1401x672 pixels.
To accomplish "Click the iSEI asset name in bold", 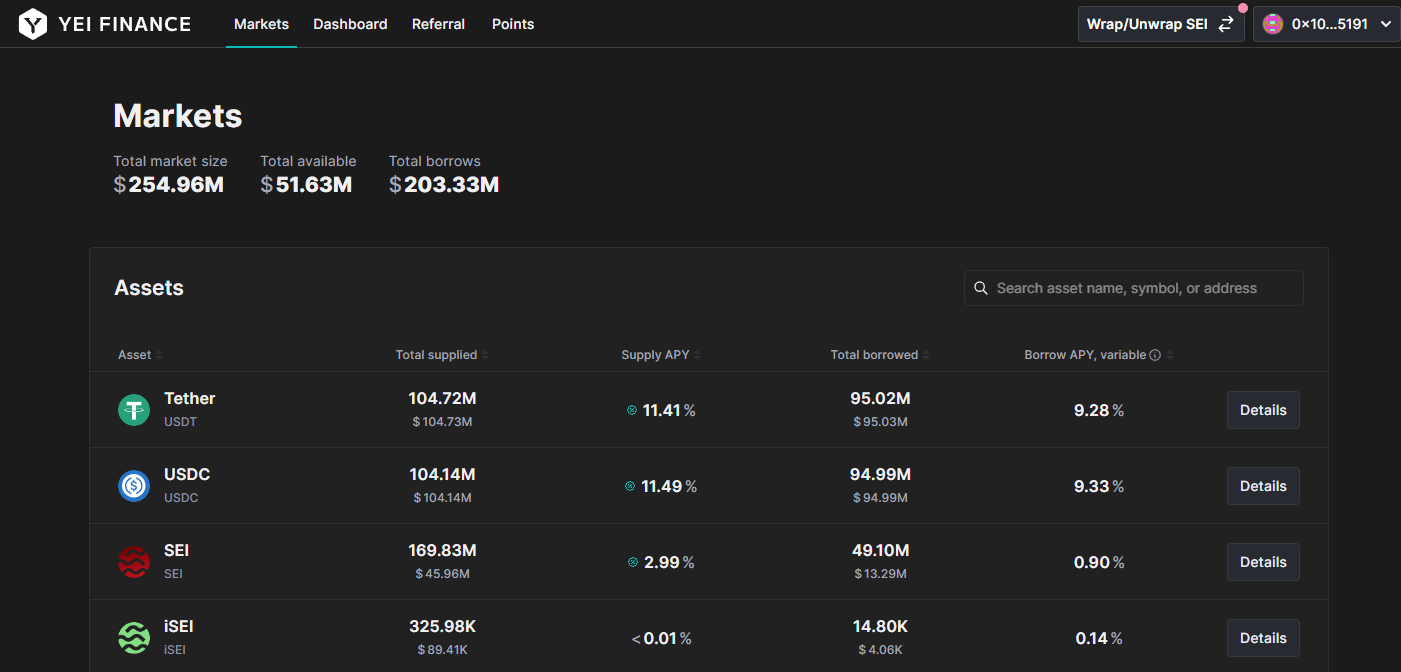I will tap(179, 627).
